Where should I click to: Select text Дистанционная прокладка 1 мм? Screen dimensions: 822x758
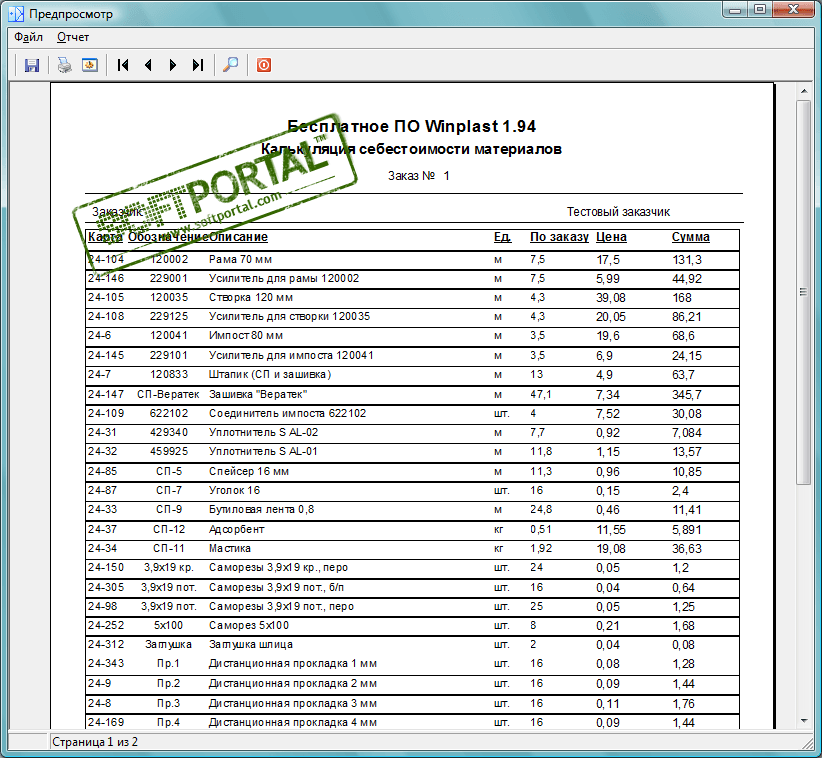pos(293,664)
